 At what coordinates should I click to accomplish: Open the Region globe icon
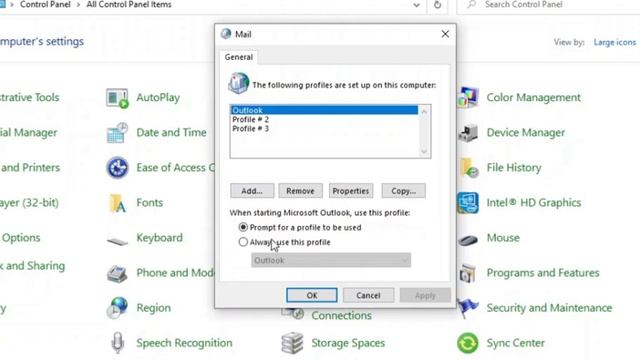(x=117, y=308)
